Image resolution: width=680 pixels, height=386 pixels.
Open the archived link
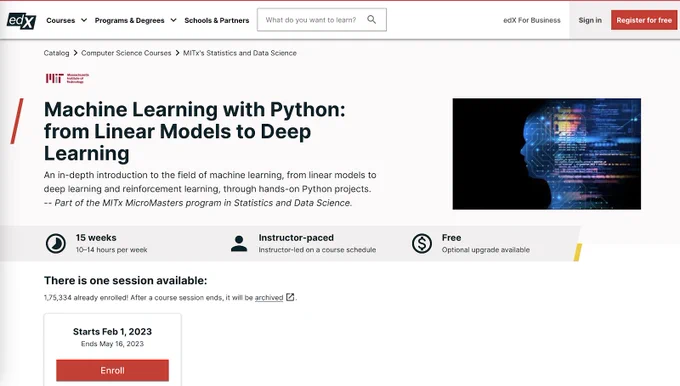tap(269, 298)
